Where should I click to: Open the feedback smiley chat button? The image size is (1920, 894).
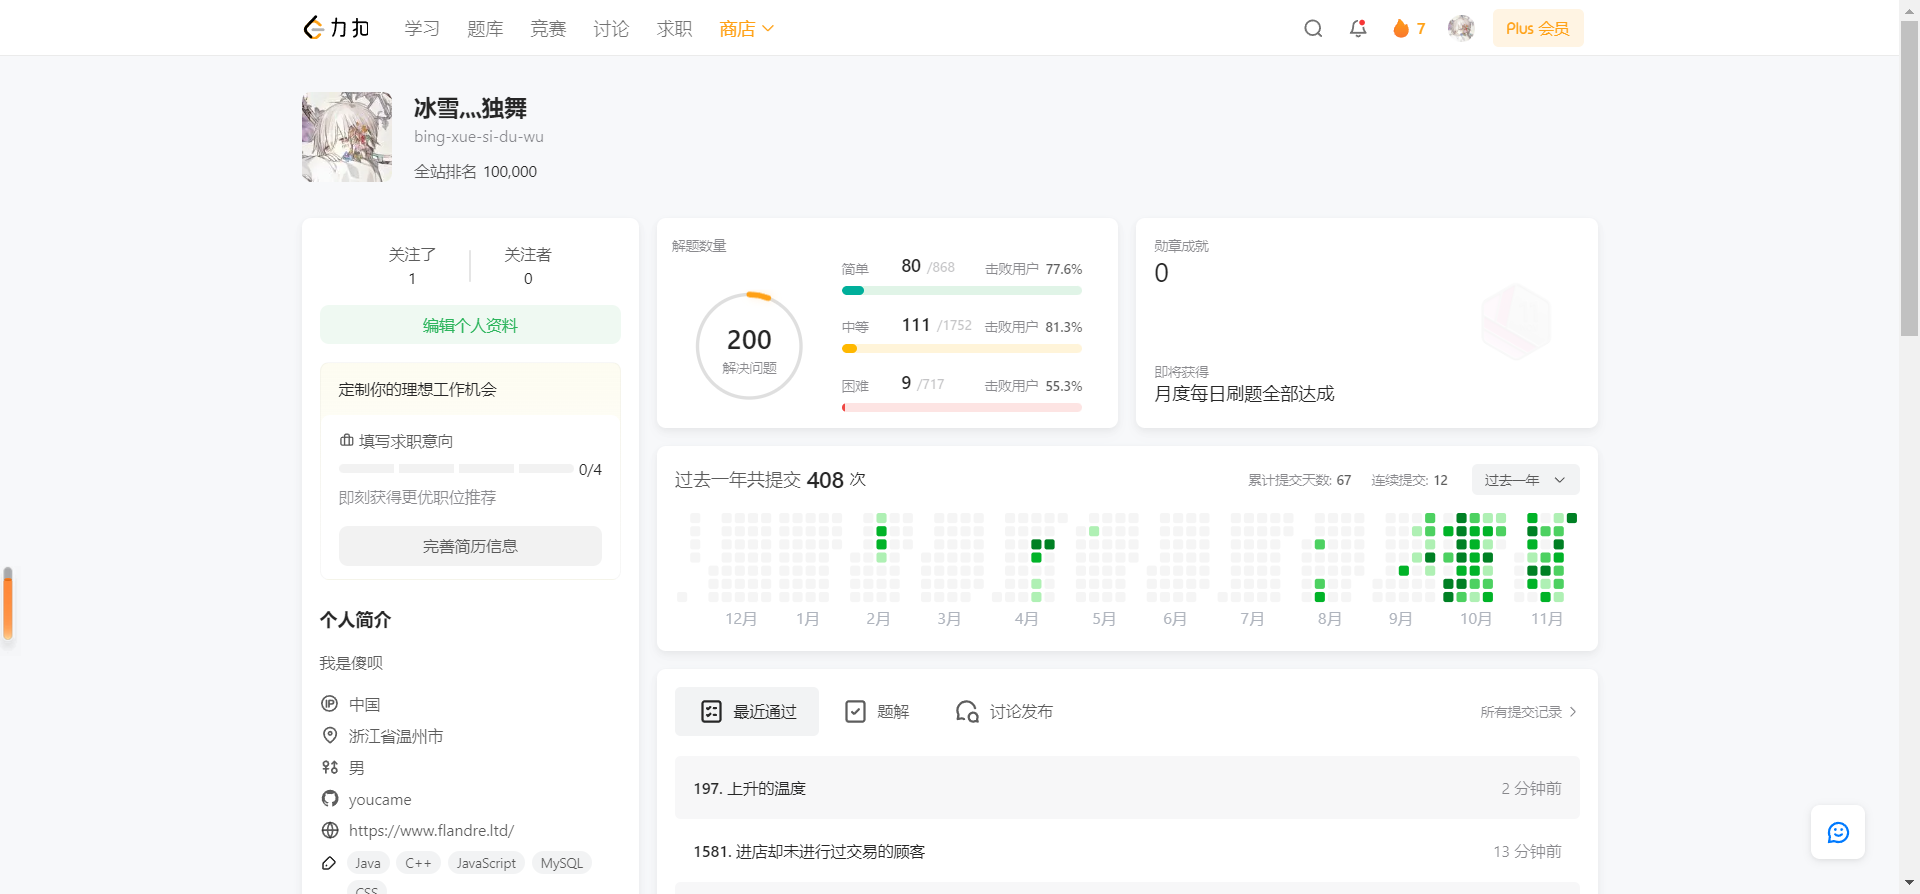click(x=1837, y=832)
